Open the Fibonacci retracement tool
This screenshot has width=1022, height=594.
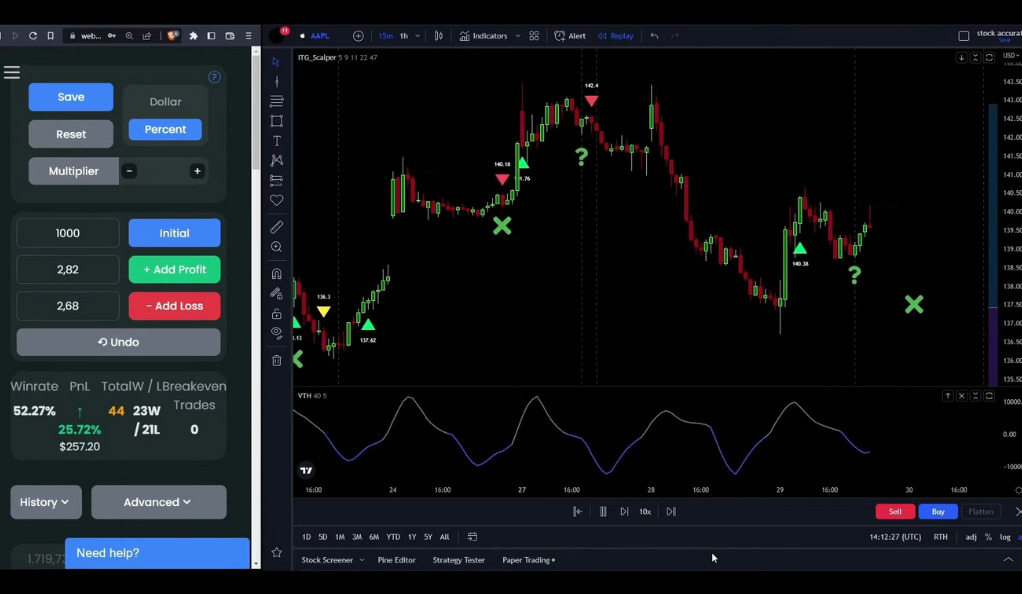pos(276,101)
